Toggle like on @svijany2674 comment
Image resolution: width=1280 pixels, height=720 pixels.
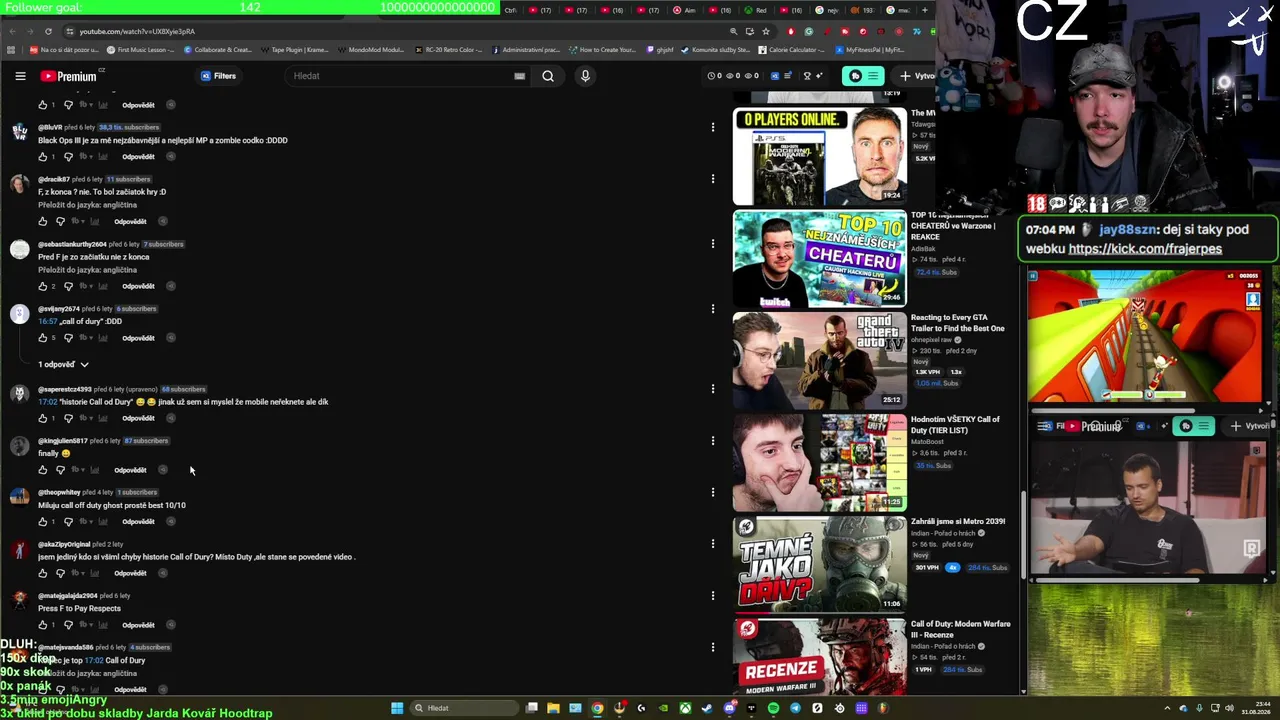pyautogui.click(x=43, y=338)
